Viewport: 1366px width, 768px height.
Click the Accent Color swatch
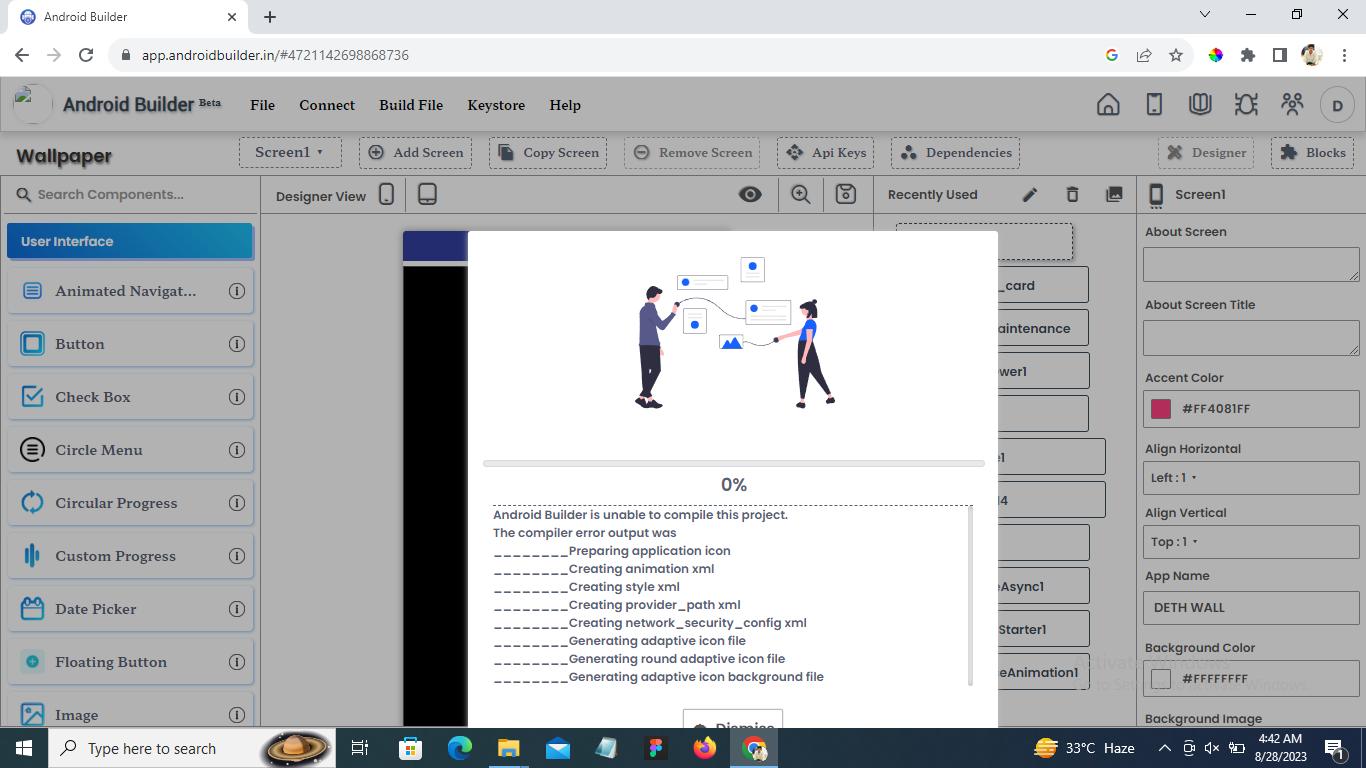(x=1161, y=409)
